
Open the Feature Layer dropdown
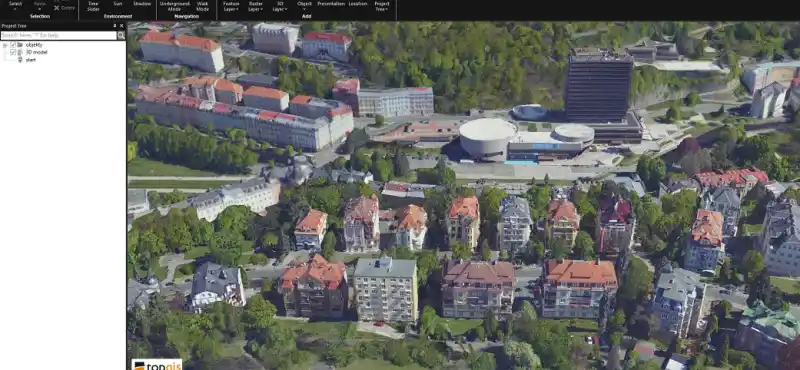[231, 6]
